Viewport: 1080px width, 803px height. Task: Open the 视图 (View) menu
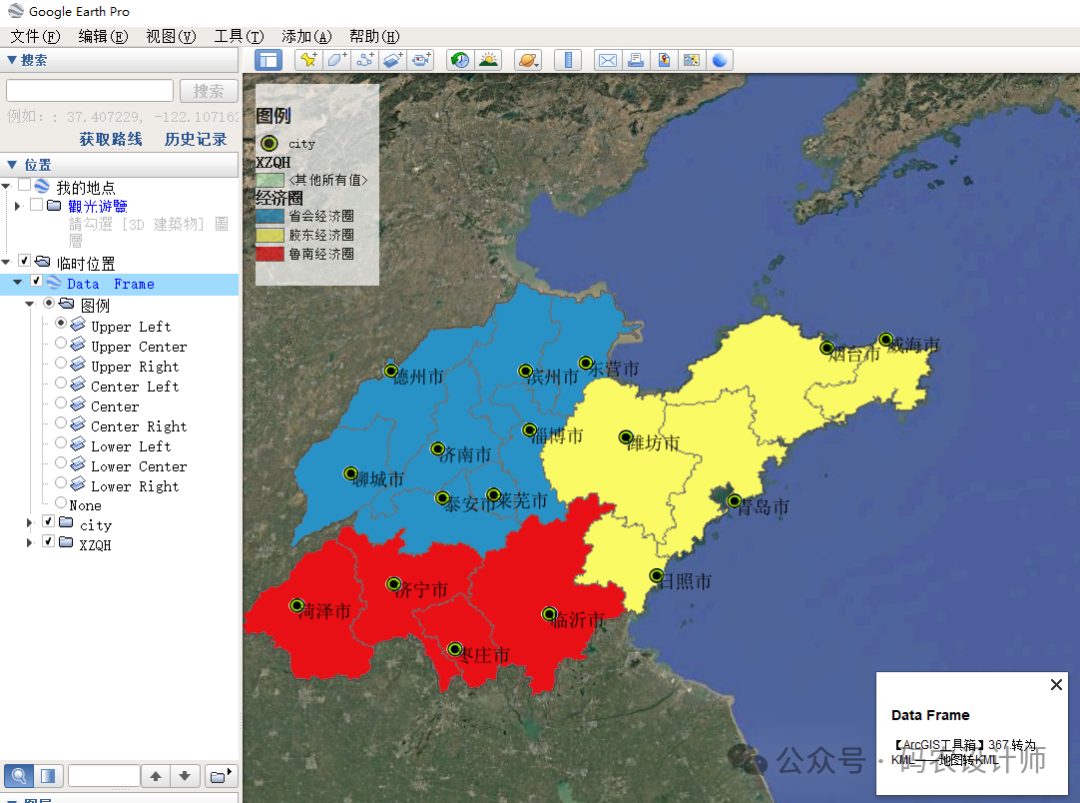(170, 36)
